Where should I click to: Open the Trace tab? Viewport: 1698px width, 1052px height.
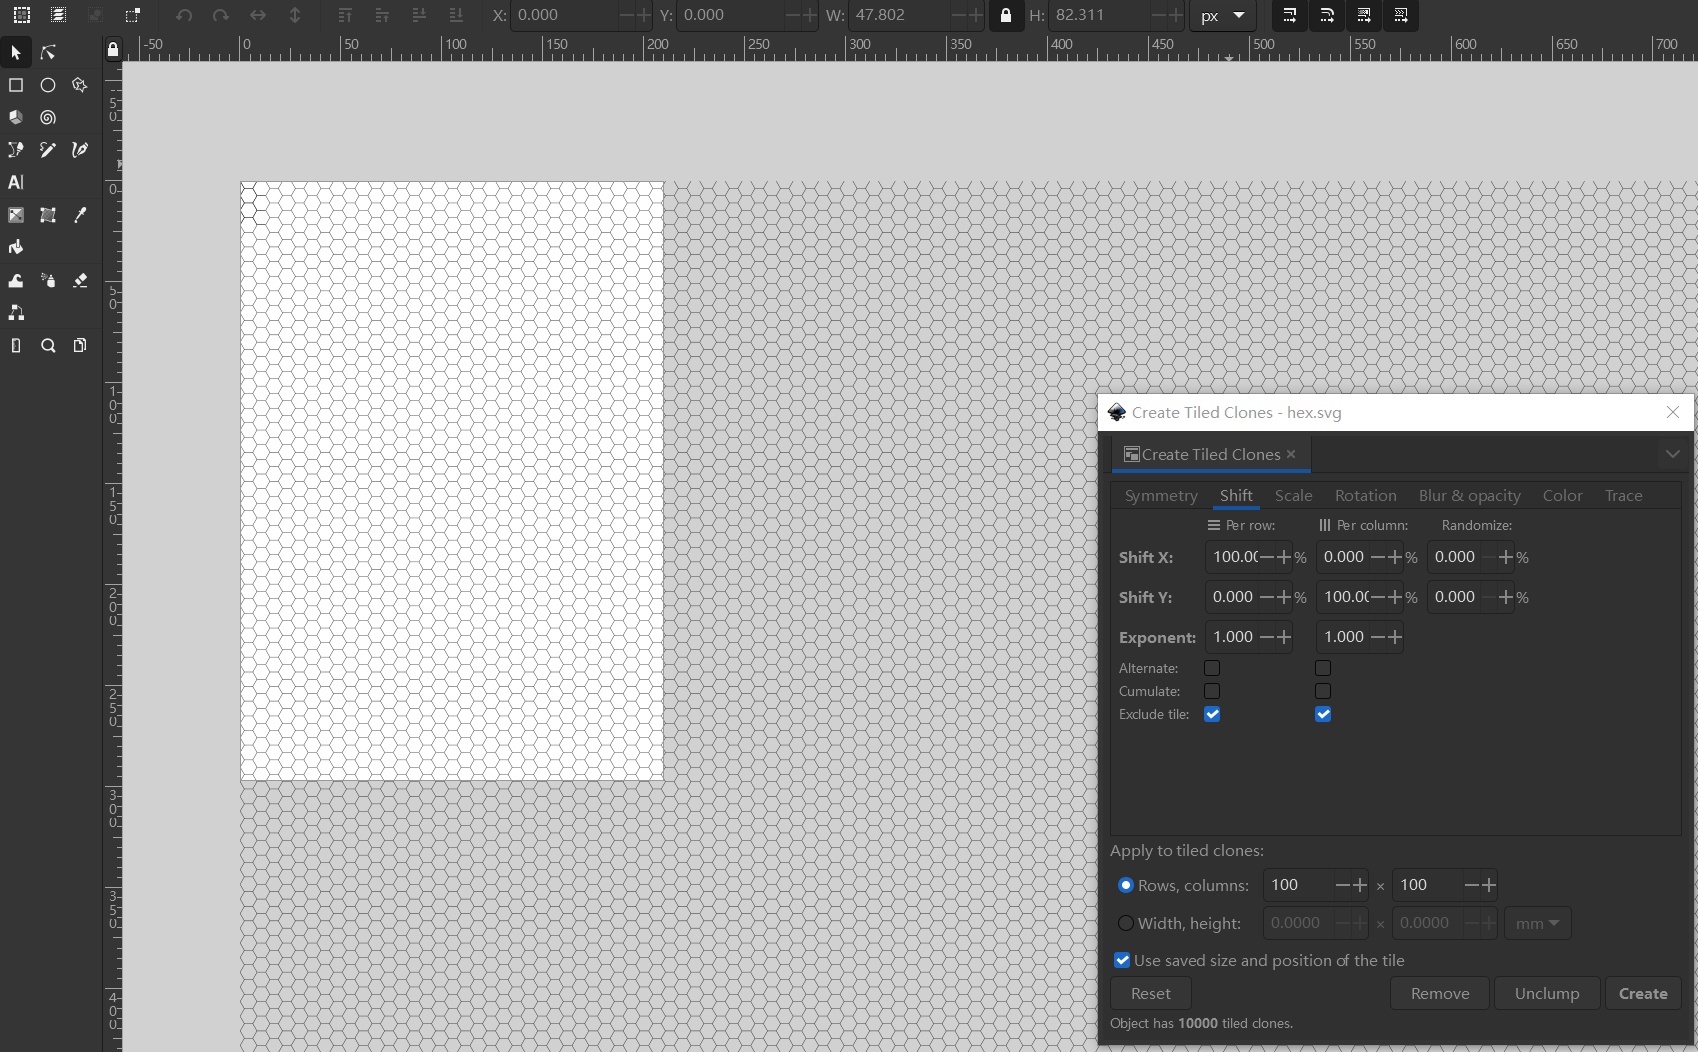coord(1623,495)
